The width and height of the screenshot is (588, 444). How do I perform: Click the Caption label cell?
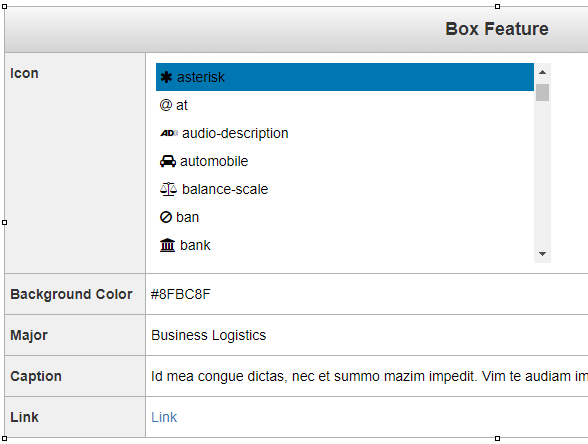(x=75, y=376)
